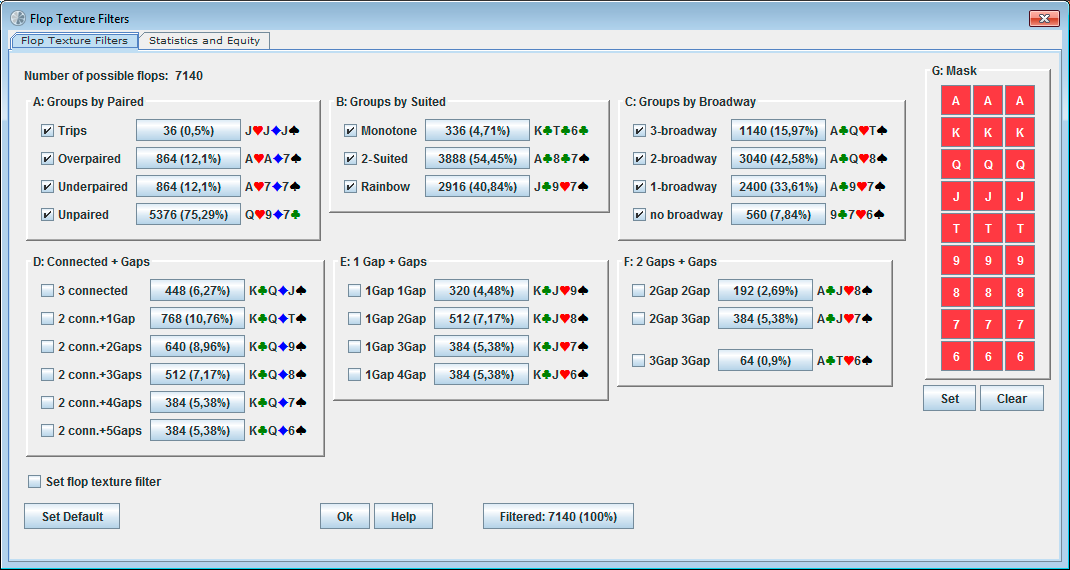
Task: Check the Set flop texture filter option
Action: point(35,482)
